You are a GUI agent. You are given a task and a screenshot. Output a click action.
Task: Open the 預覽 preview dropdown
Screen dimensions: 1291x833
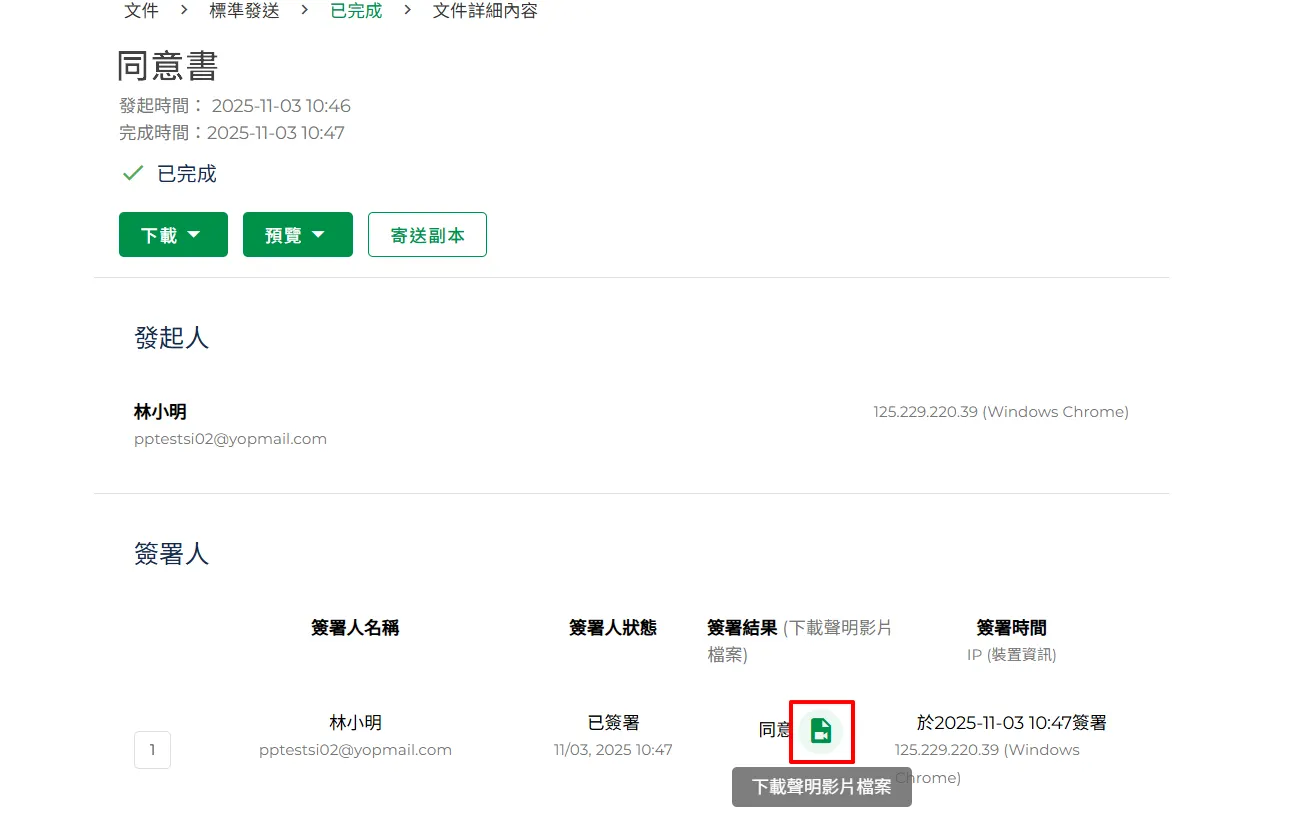pos(297,234)
